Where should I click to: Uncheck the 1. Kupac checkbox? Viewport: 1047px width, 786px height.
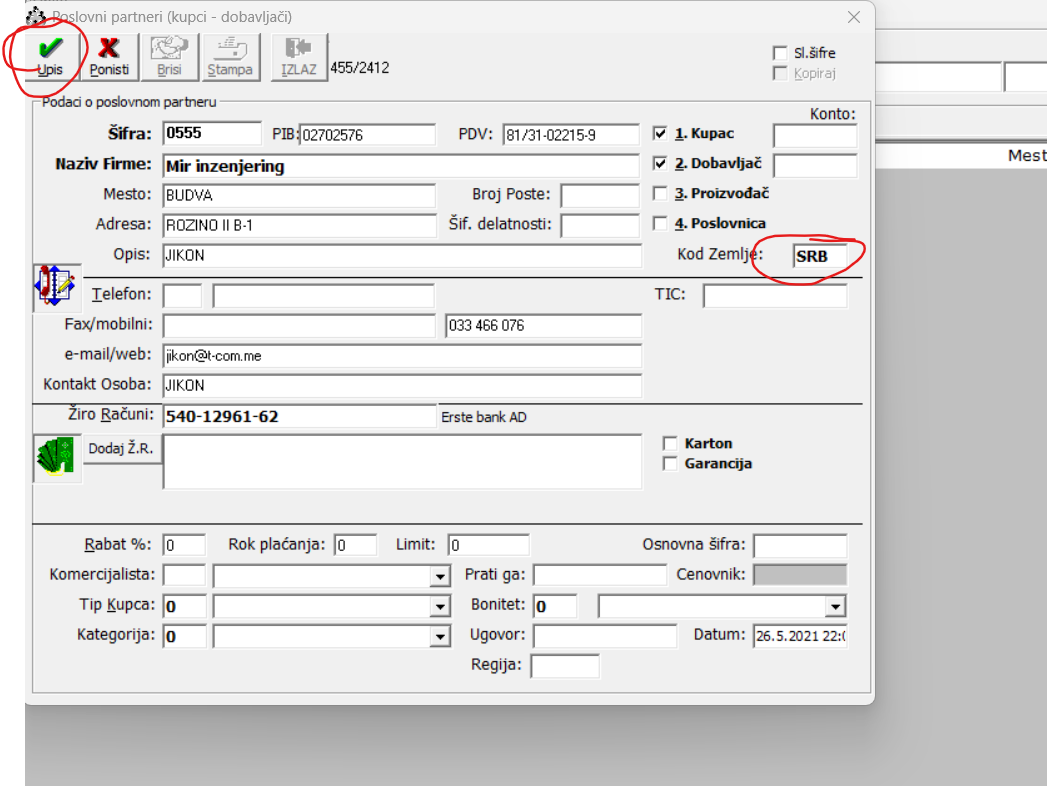pos(660,133)
